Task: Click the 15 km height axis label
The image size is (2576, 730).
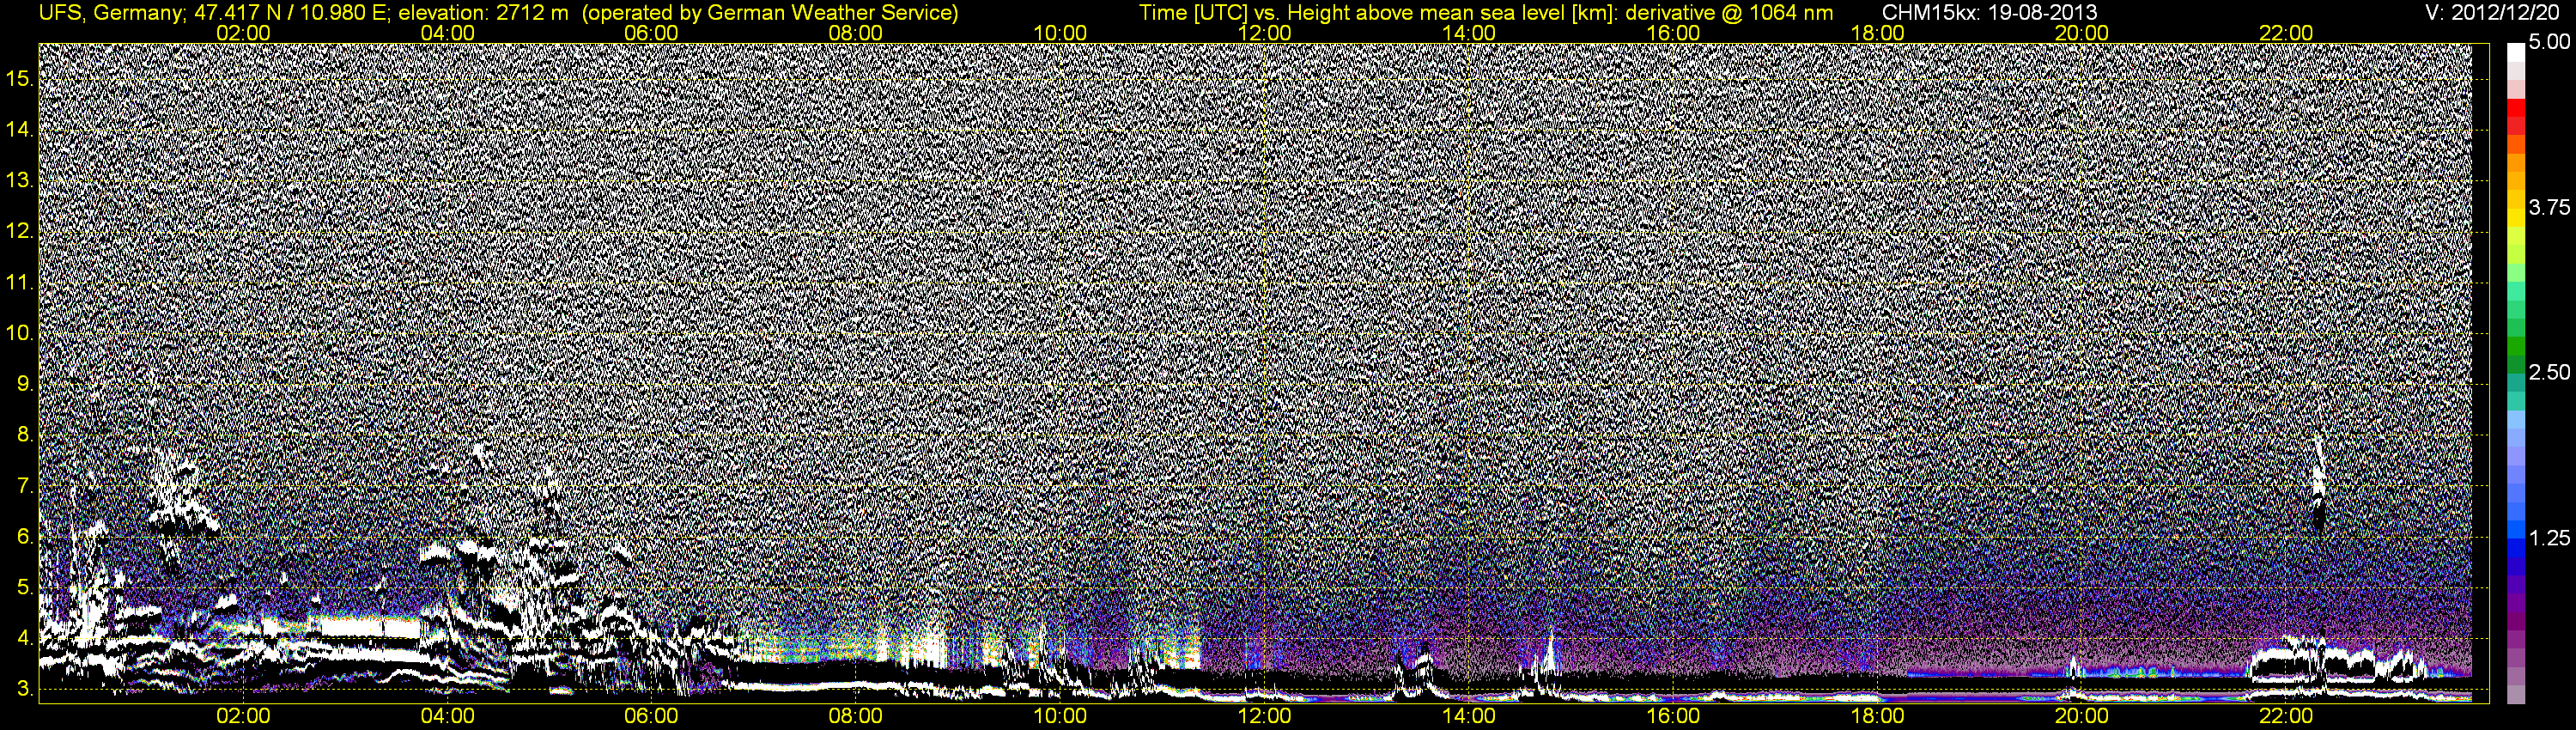Action: [x=19, y=79]
